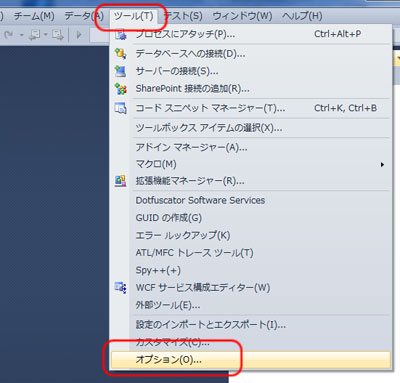The image size is (400, 383).
Task: Open dropdown arrow next to the undo icon
Action: pos(22,35)
